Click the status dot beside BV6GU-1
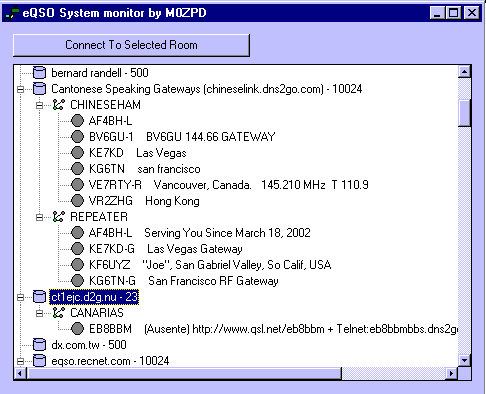 [77, 137]
